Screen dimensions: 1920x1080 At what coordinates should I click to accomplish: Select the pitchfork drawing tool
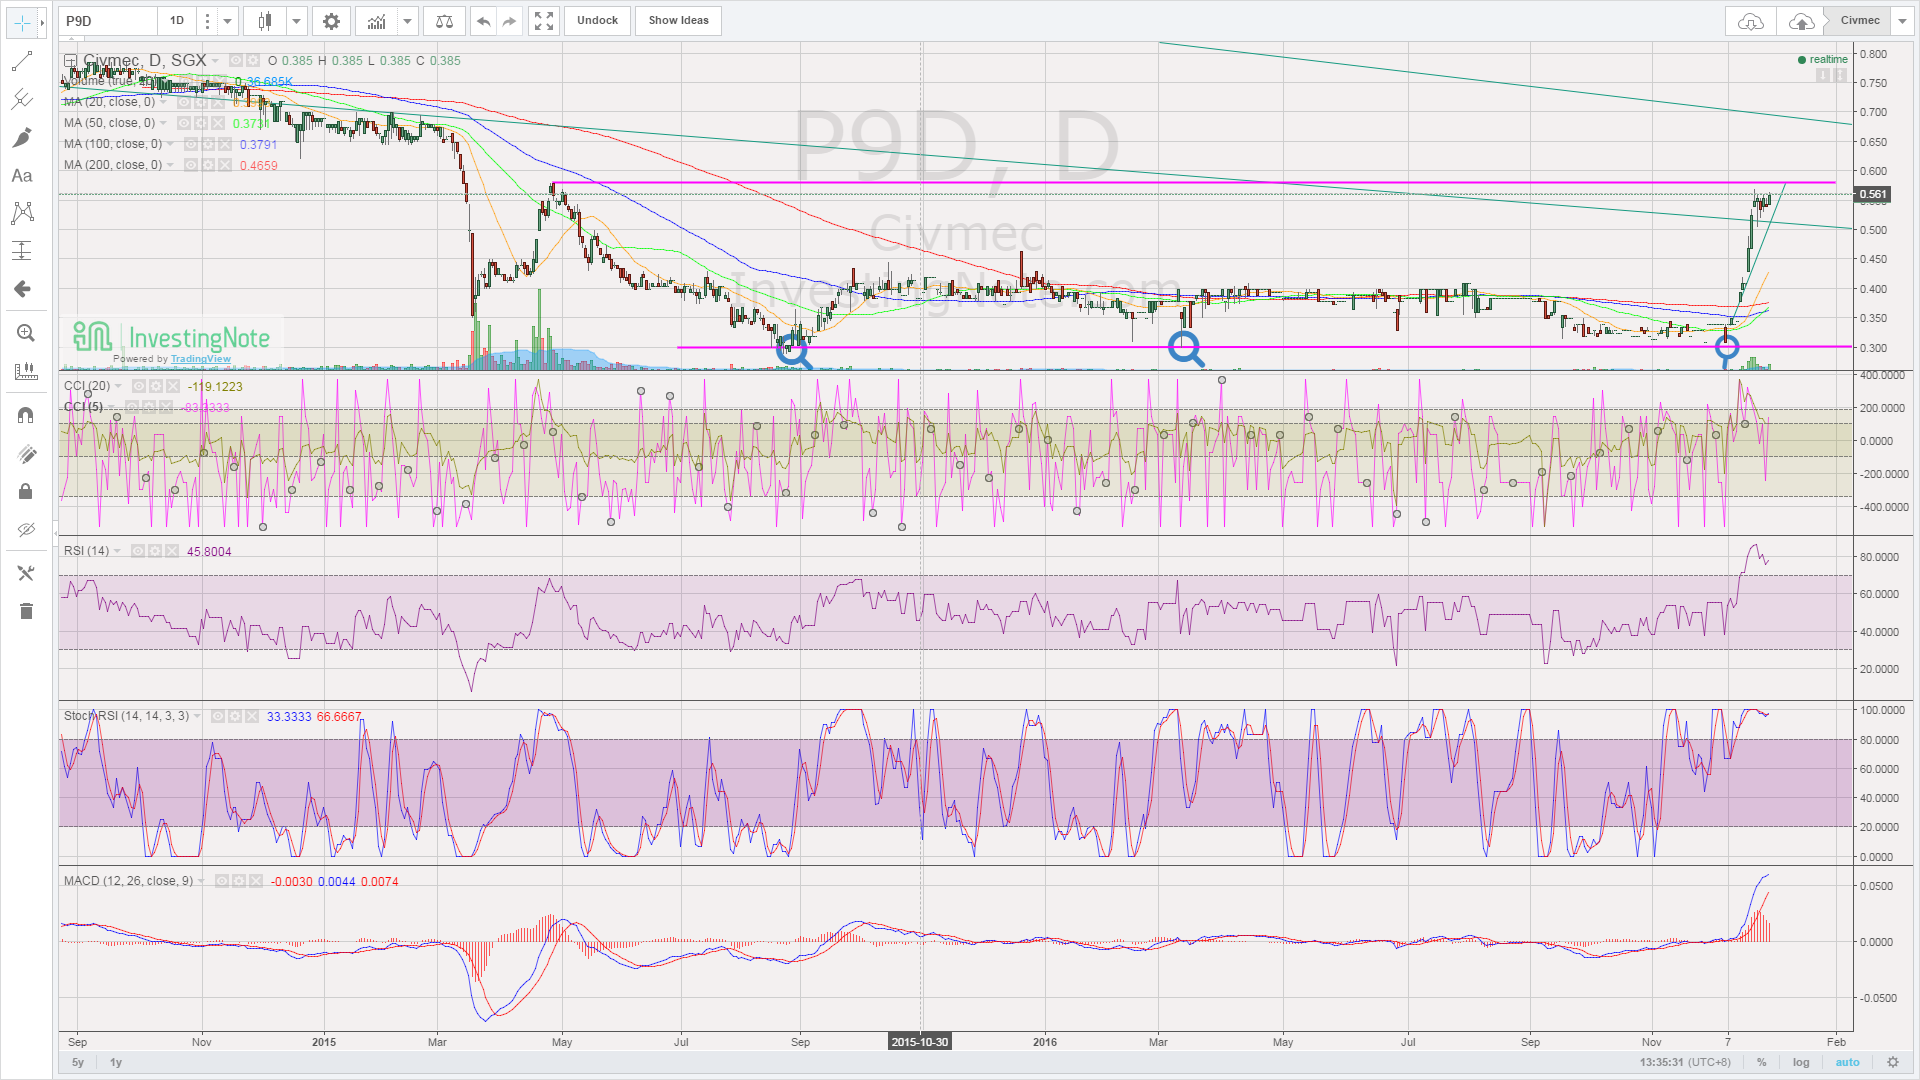coord(21,99)
